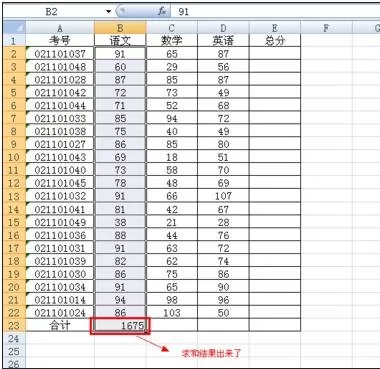This screenshot has width=380, height=369.
Task: Select the math score 40
Action: point(172,131)
